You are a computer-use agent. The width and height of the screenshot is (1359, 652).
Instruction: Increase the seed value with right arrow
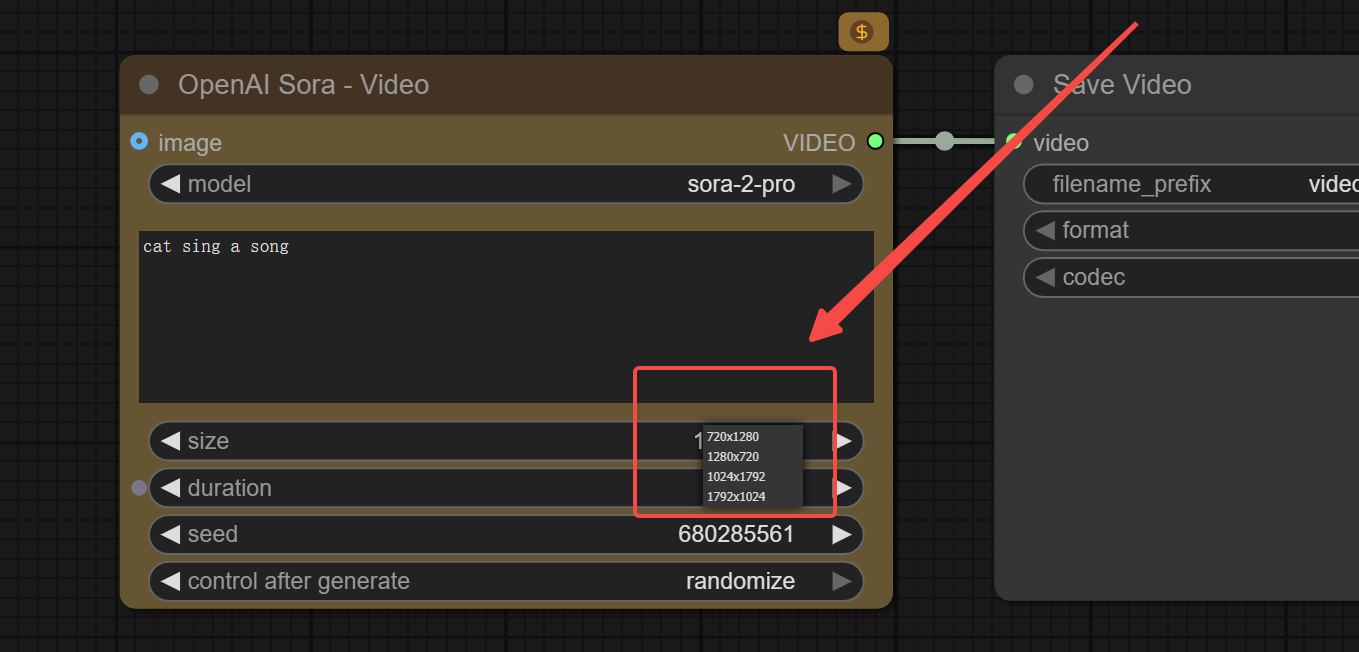842,534
